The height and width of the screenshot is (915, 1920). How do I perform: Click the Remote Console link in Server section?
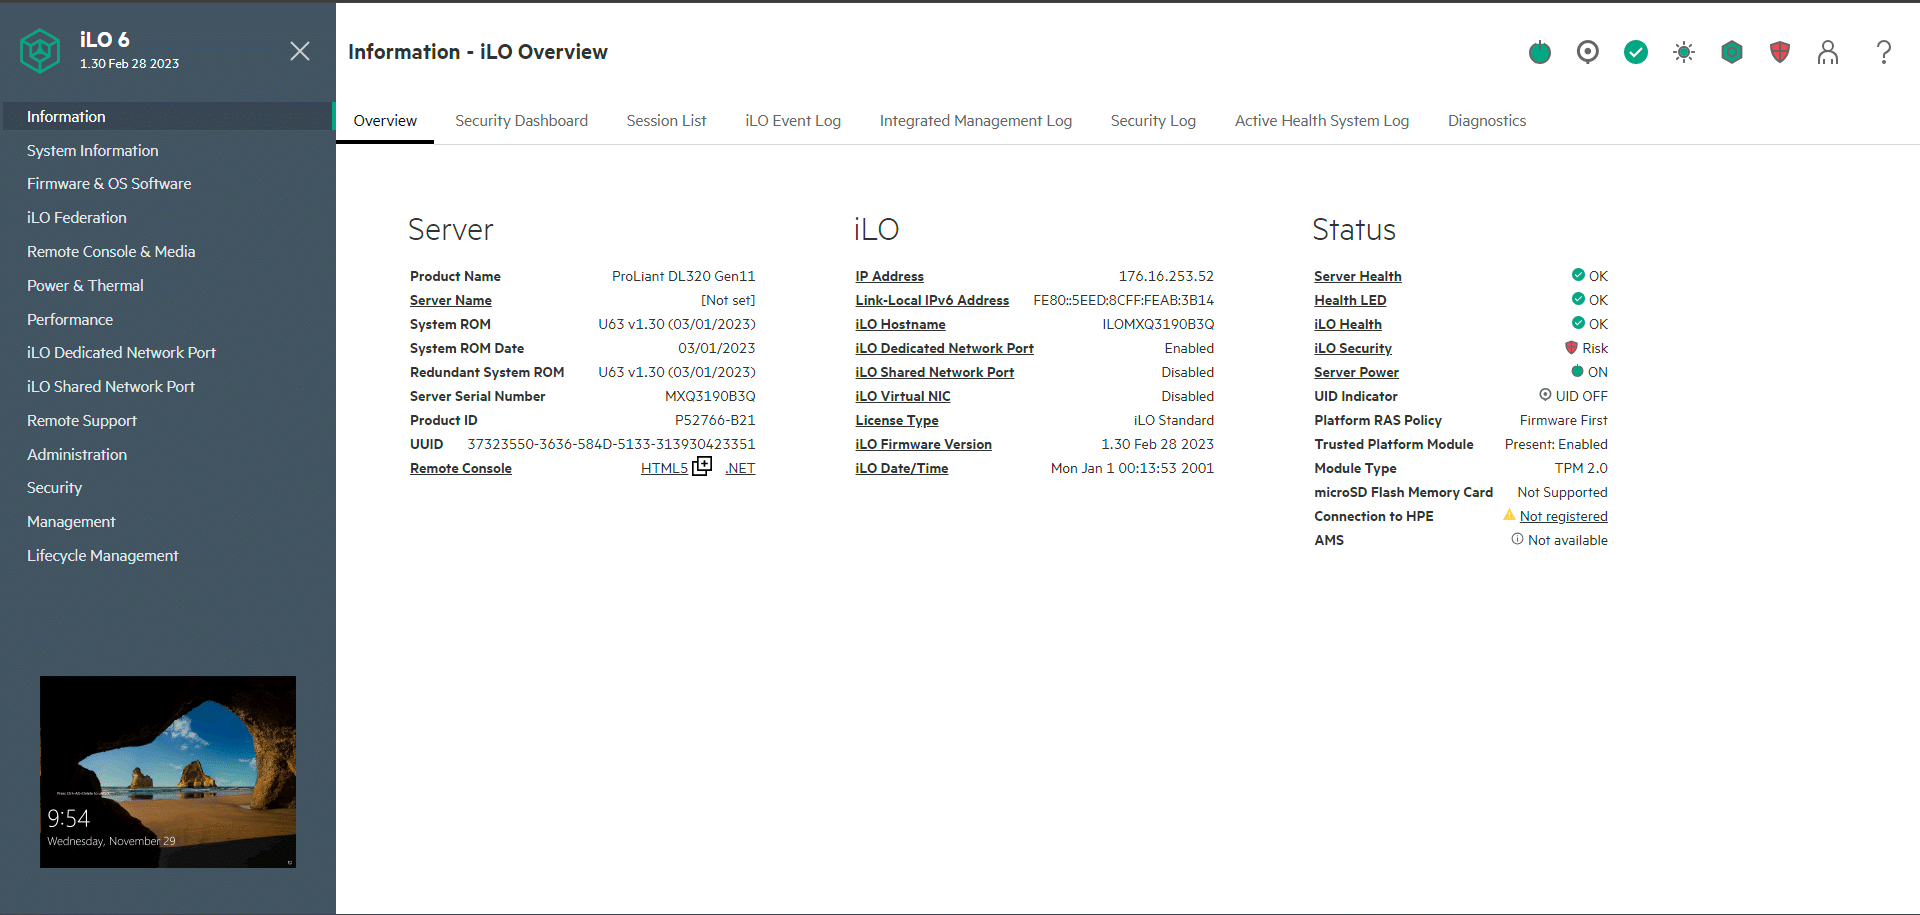click(x=460, y=468)
